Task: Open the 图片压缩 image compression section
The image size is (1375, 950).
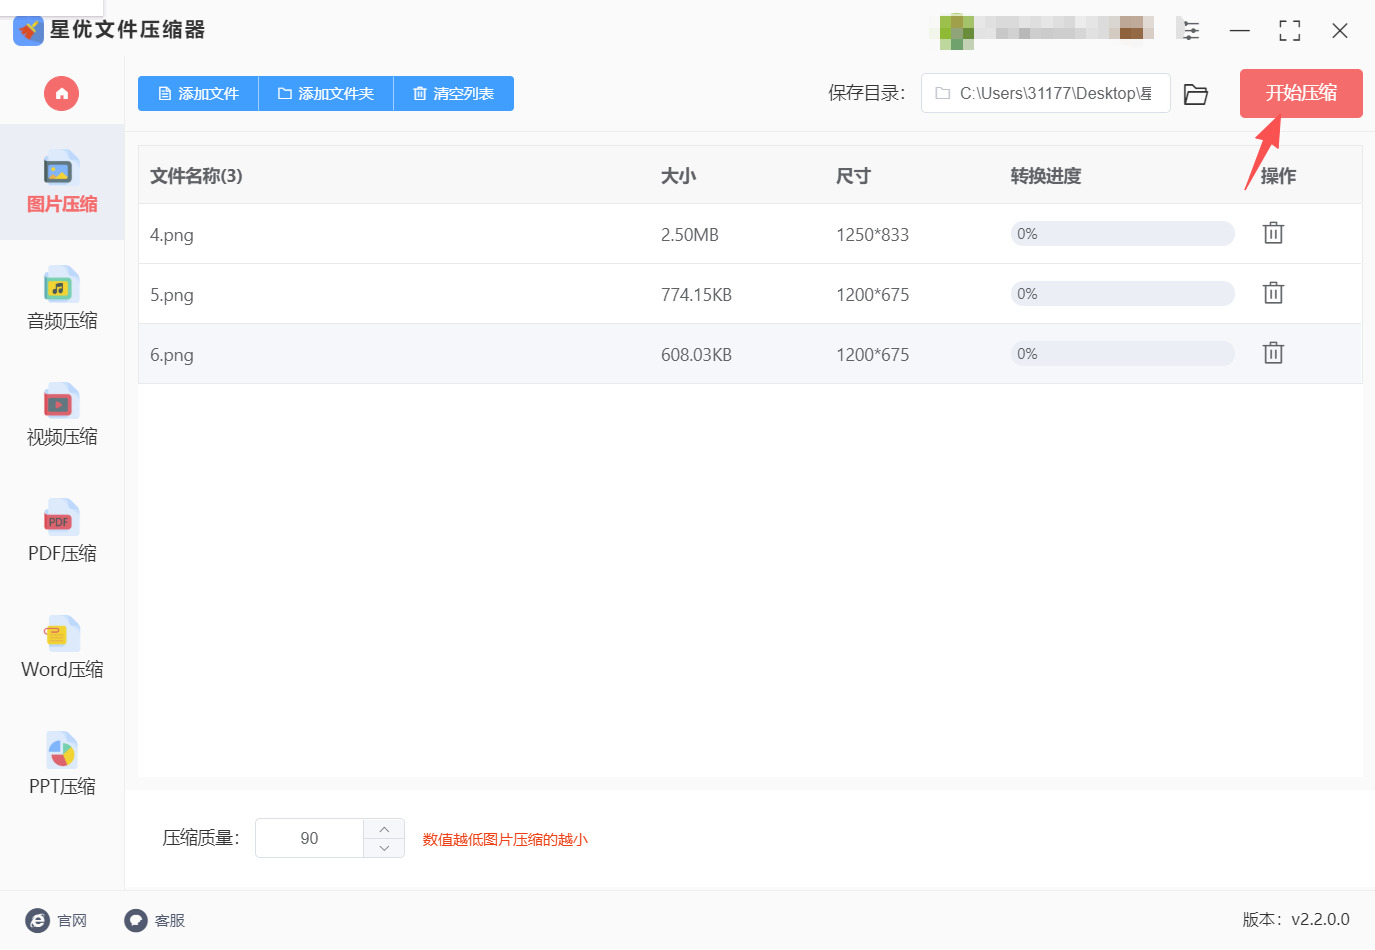Action: click(62, 182)
